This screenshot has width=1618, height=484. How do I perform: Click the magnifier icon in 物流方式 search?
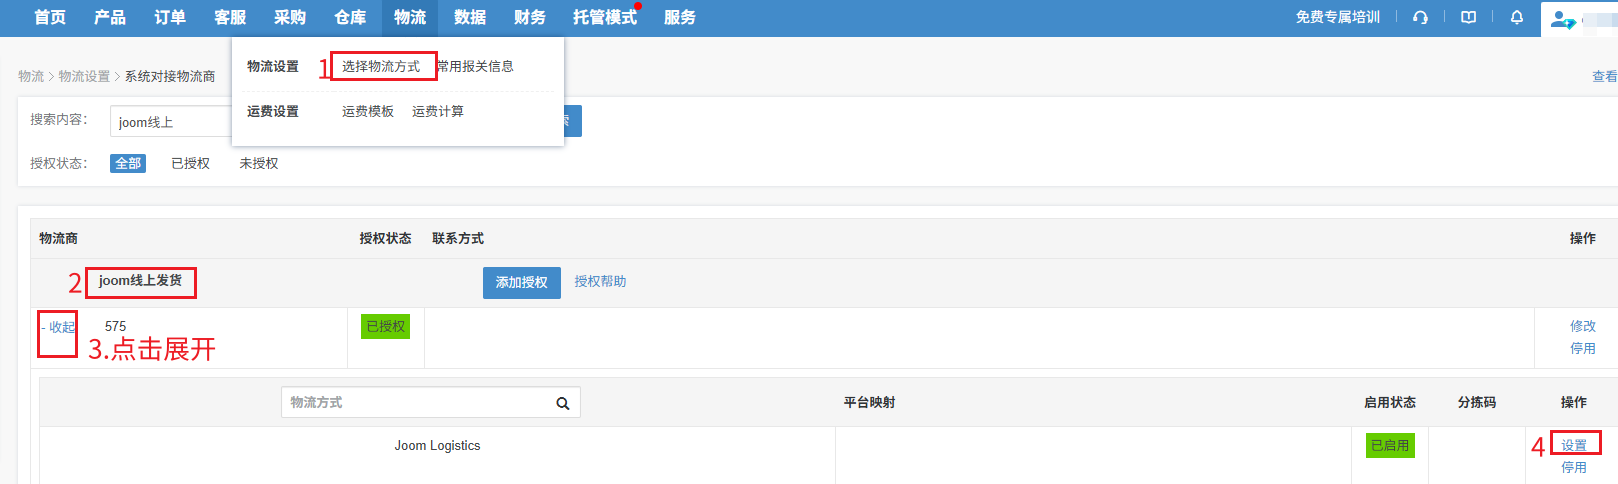point(563,403)
